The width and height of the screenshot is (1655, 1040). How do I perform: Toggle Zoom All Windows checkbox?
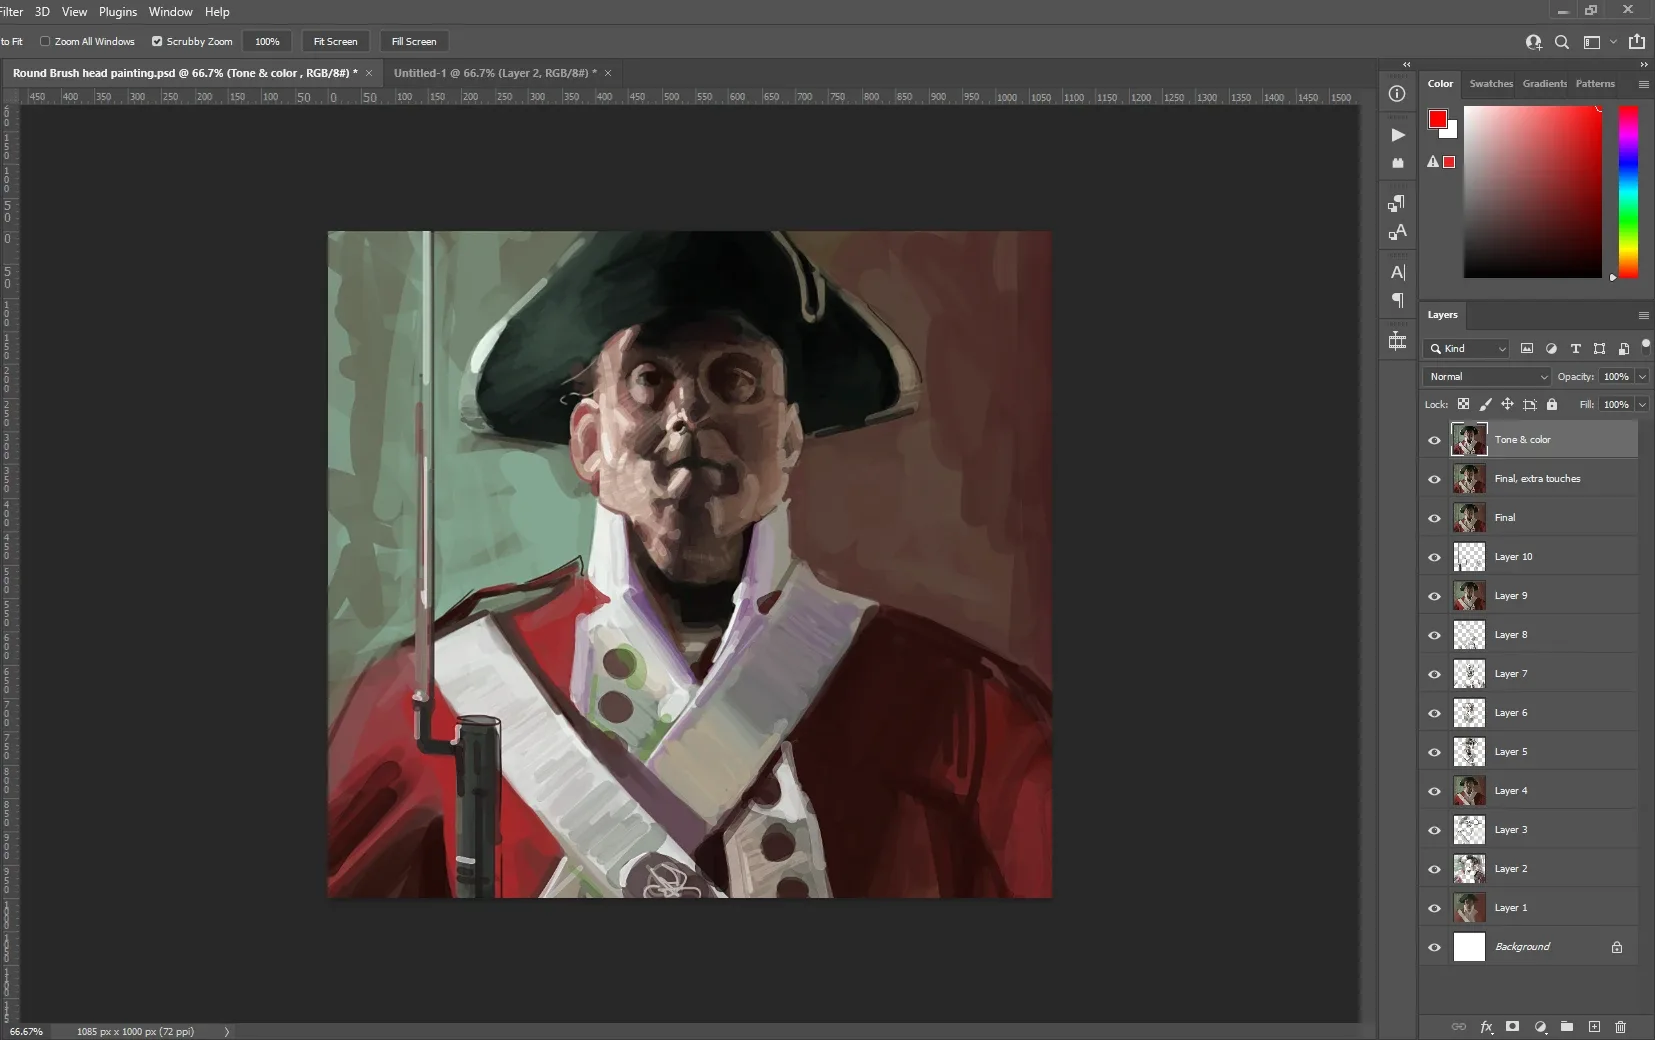pos(45,42)
